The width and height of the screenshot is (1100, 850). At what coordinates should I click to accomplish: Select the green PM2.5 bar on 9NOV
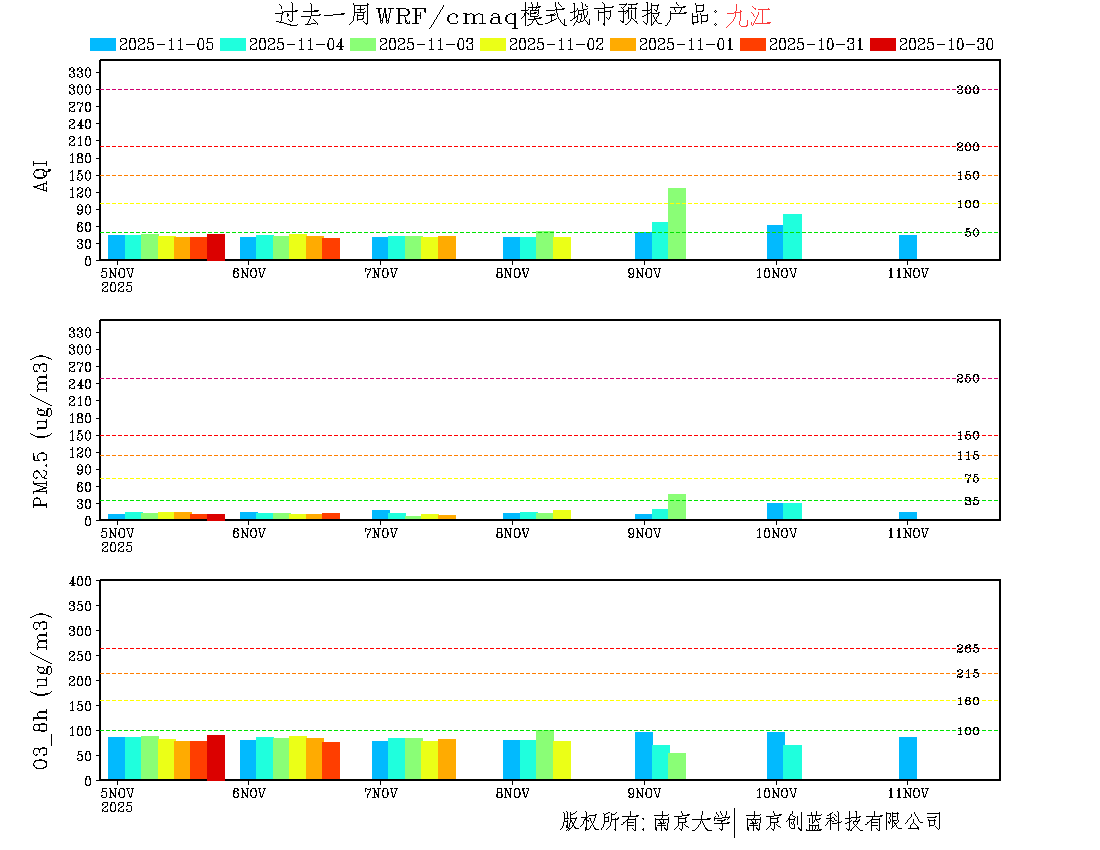coord(677,506)
